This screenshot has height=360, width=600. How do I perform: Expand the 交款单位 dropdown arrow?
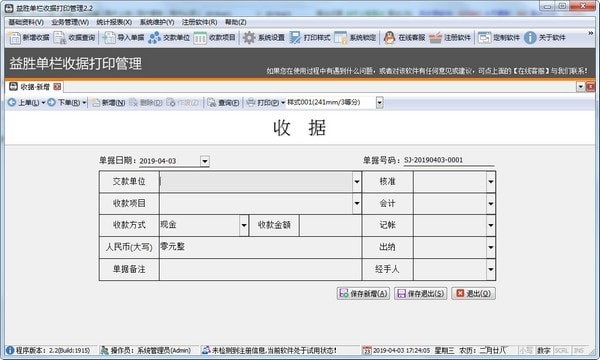[x=357, y=181]
